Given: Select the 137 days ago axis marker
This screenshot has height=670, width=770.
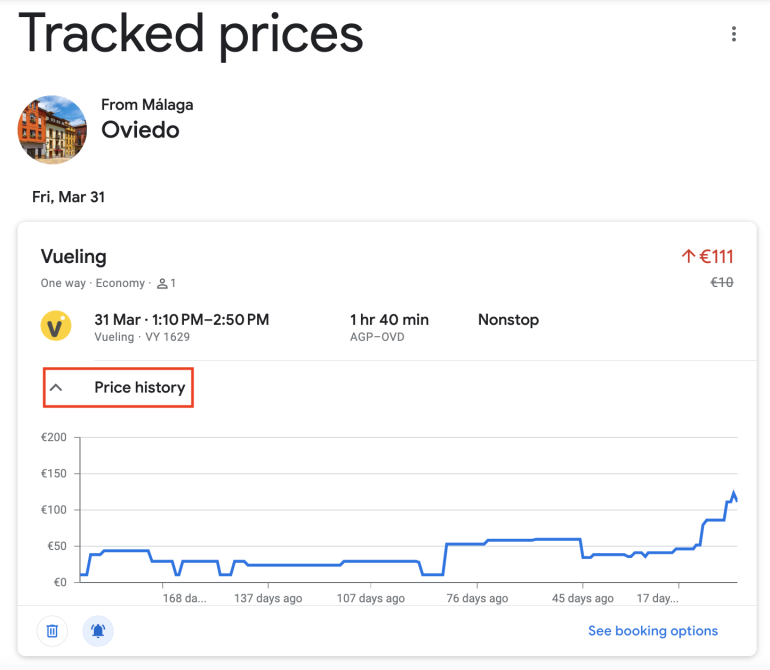Looking at the screenshot, I should pyautogui.click(x=267, y=599).
